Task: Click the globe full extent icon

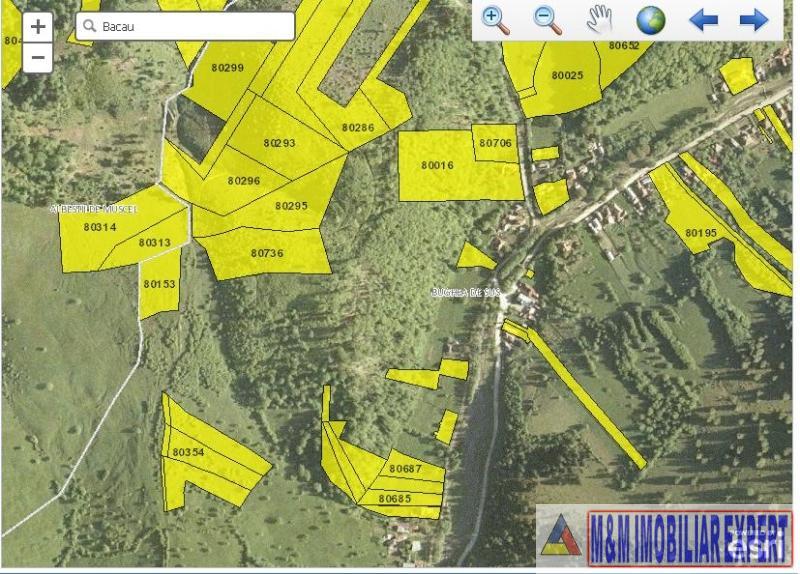Action: point(650,20)
